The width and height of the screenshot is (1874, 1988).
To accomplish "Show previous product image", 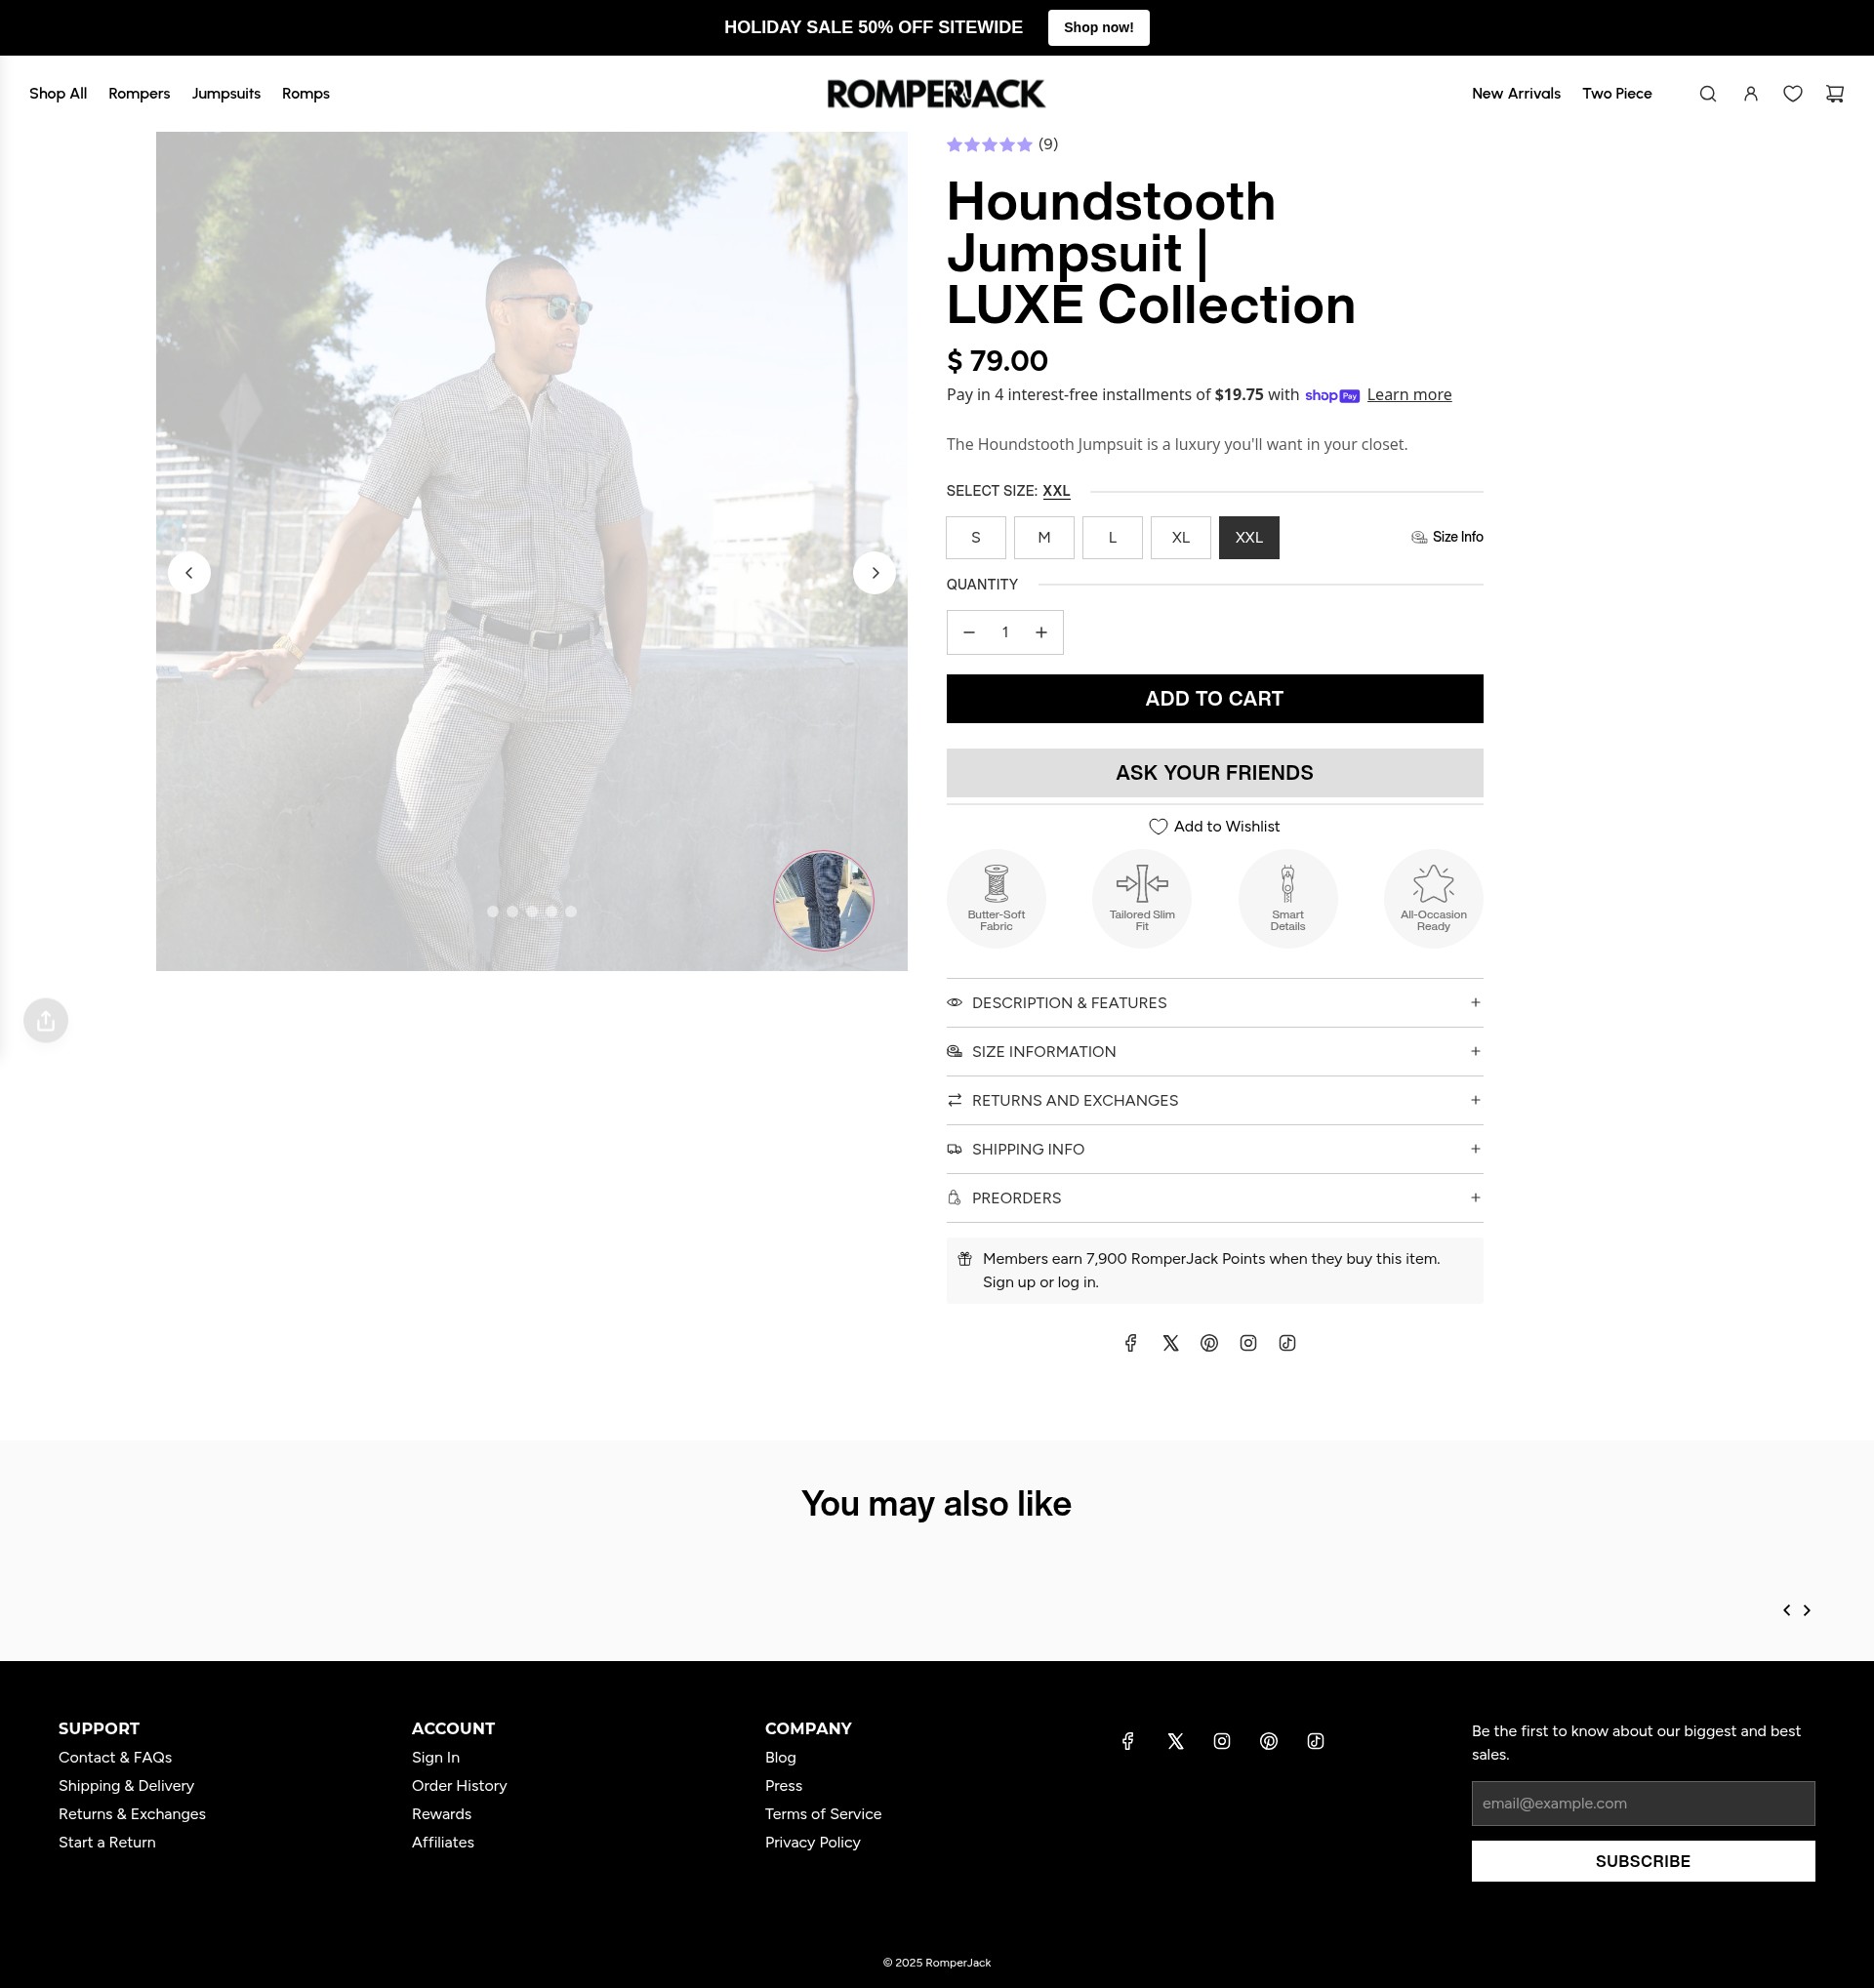I will (x=189, y=573).
